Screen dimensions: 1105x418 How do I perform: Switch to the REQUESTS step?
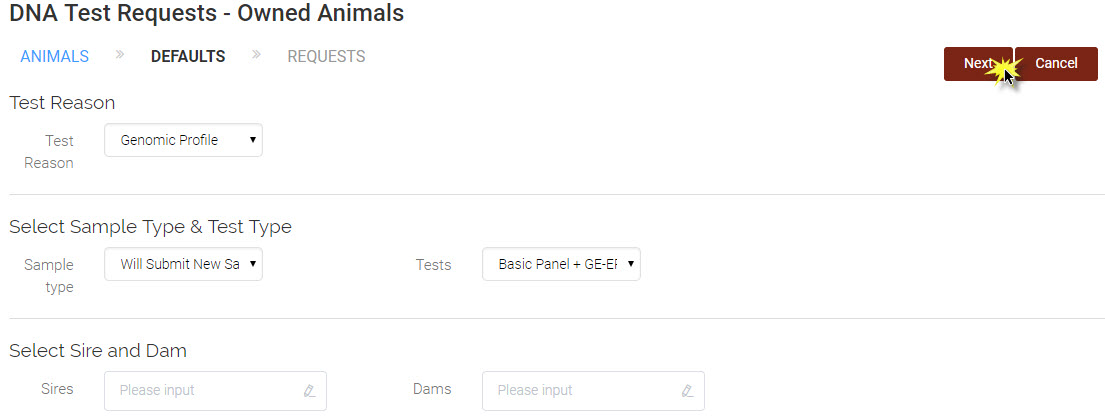point(326,56)
